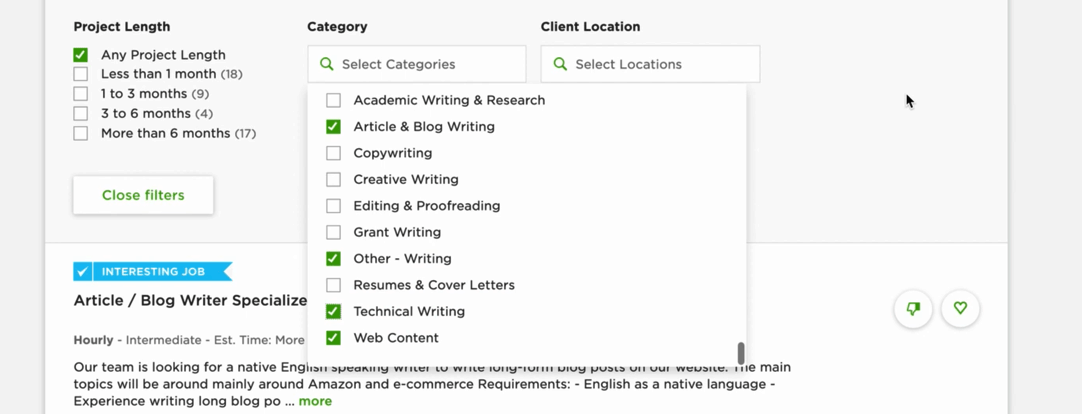The image size is (1082, 414).
Task: Check Academic Writing & Research category
Action: 334,100
